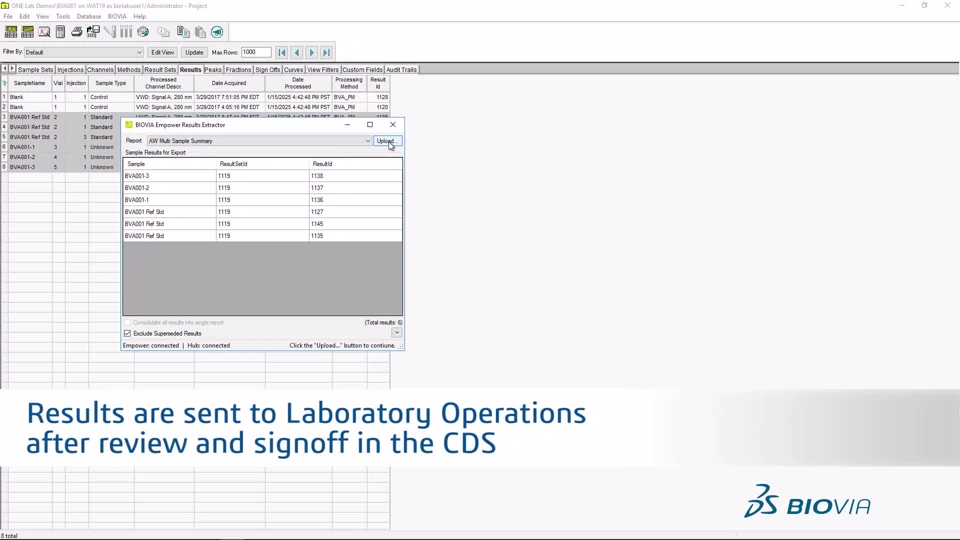This screenshot has width=960, height=540.
Task: Switch to the Channels tab
Action: click(100, 70)
